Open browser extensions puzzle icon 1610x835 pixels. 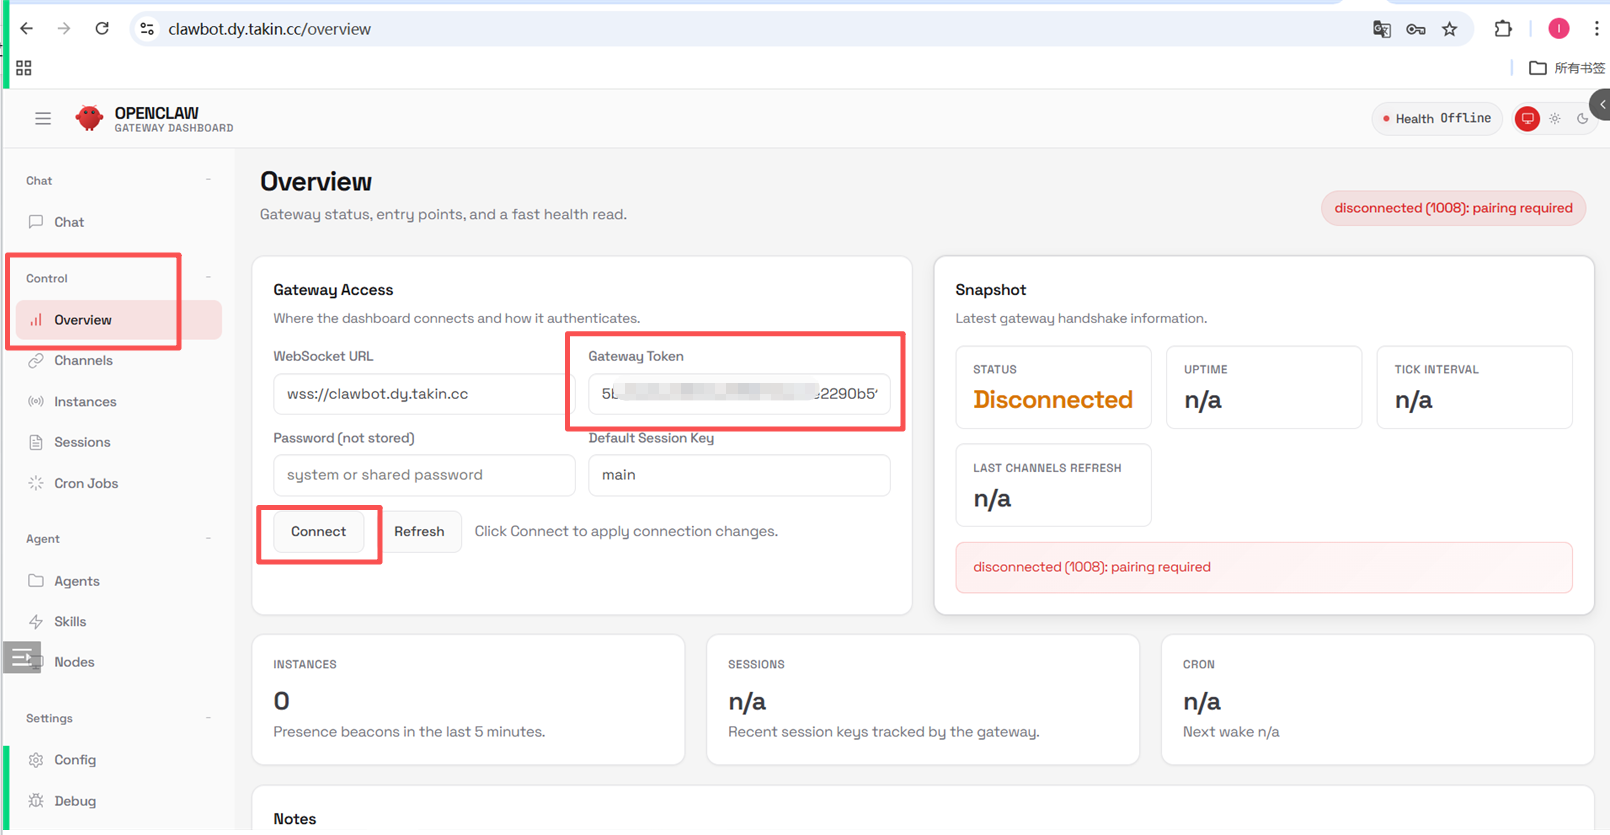[1502, 29]
